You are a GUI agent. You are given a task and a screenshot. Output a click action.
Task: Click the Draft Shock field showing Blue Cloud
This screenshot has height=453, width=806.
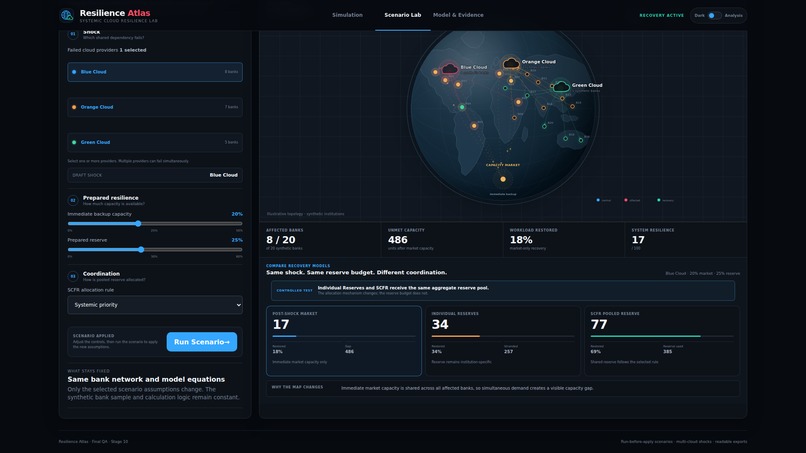click(155, 175)
